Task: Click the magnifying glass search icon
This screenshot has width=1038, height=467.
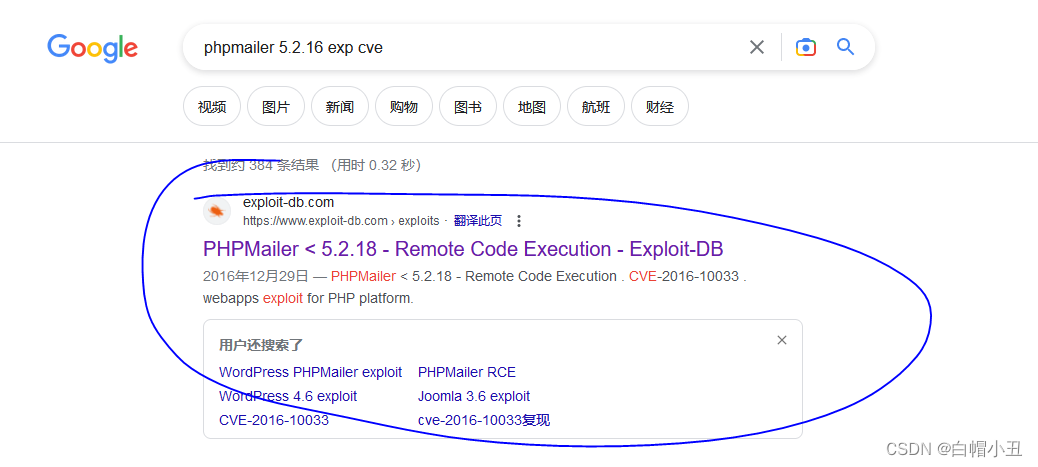Action: pos(845,47)
